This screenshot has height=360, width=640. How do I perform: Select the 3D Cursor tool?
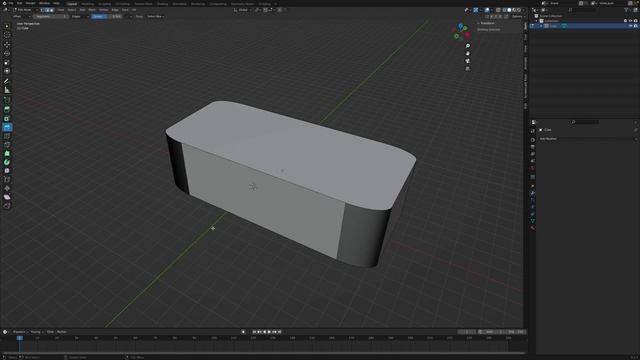7,35
